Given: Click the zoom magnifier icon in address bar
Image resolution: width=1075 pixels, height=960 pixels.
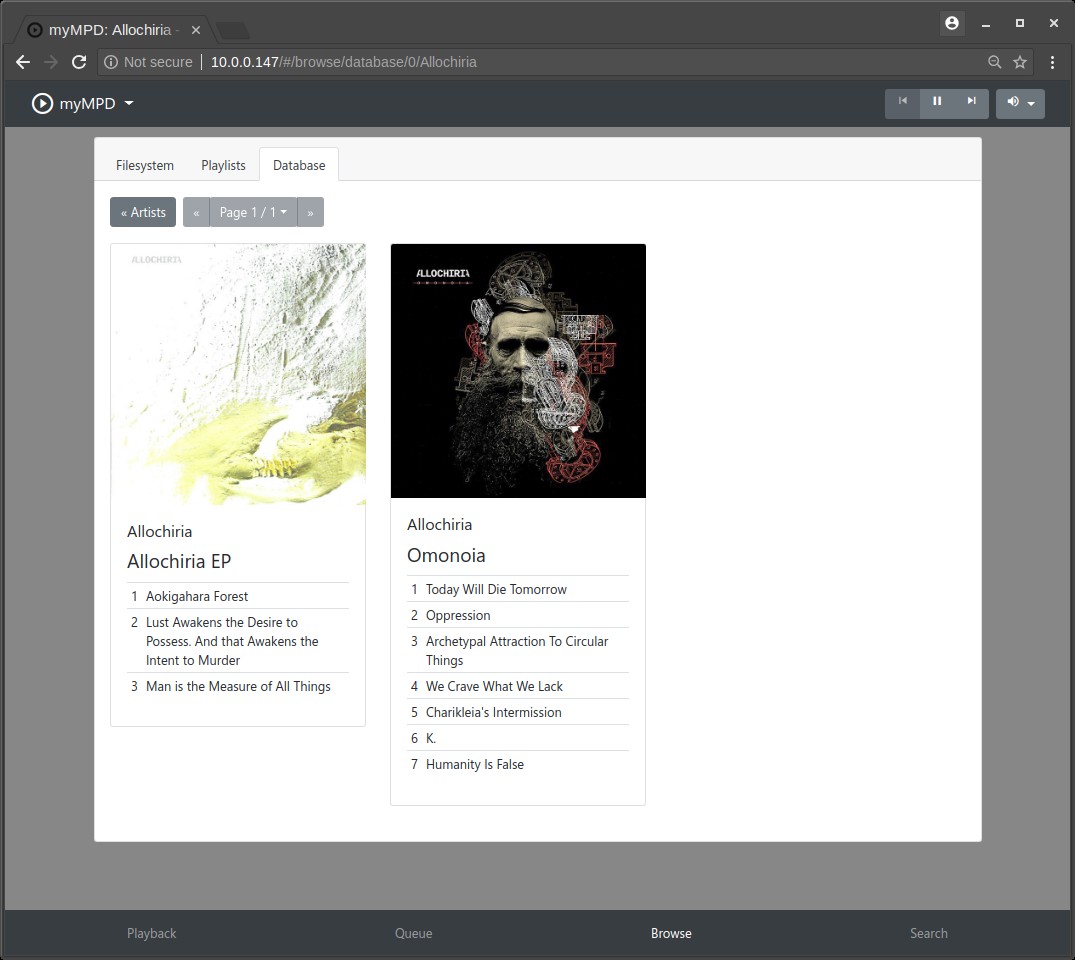Looking at the screenshot, I should point(994,62).
